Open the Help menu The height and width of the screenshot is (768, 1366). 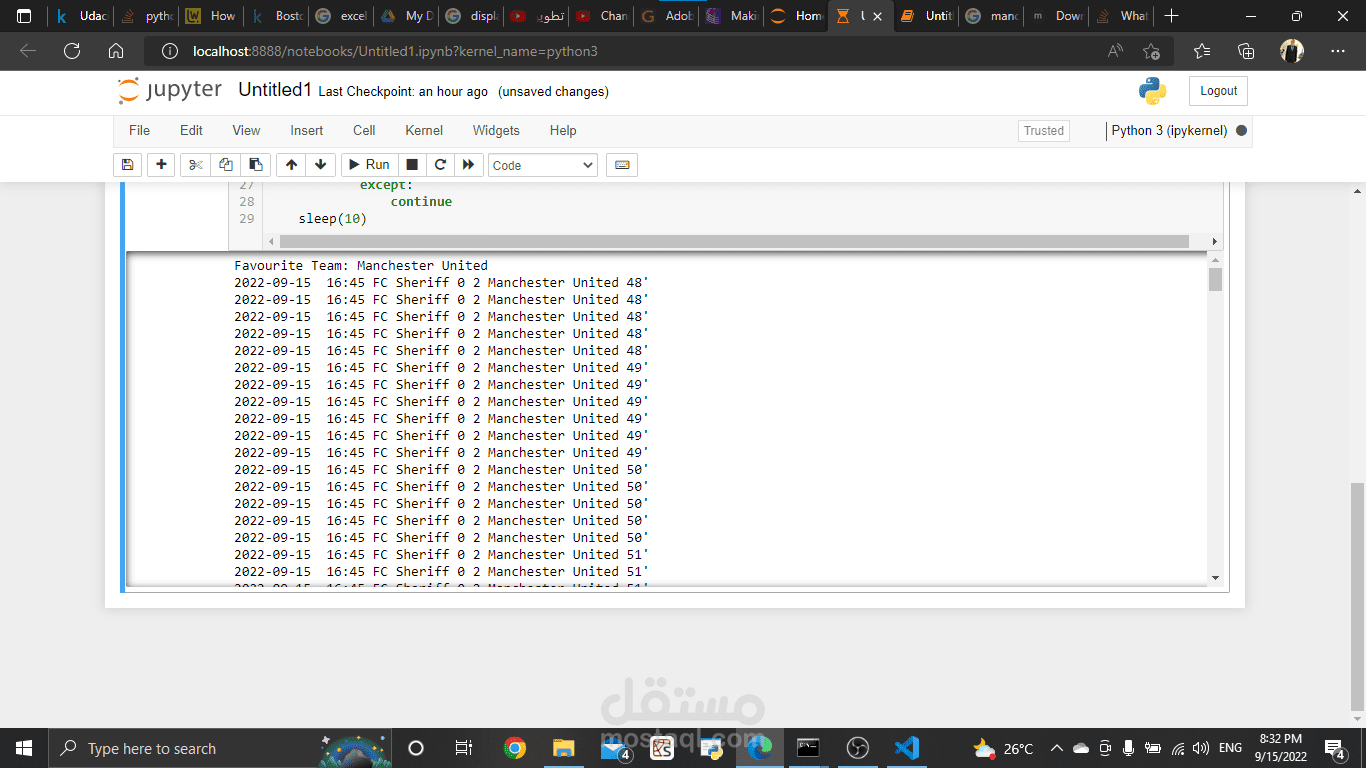(563, 131)
